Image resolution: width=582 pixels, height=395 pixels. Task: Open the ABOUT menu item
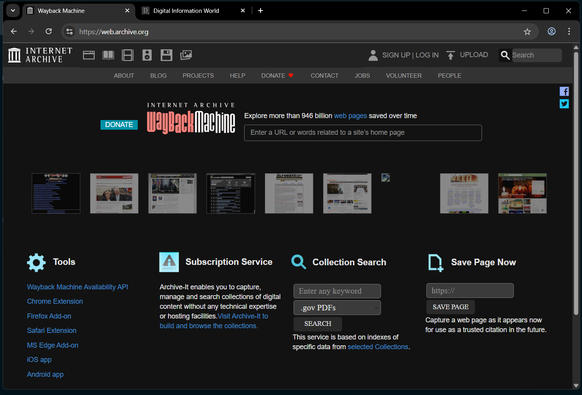(124, 76)
